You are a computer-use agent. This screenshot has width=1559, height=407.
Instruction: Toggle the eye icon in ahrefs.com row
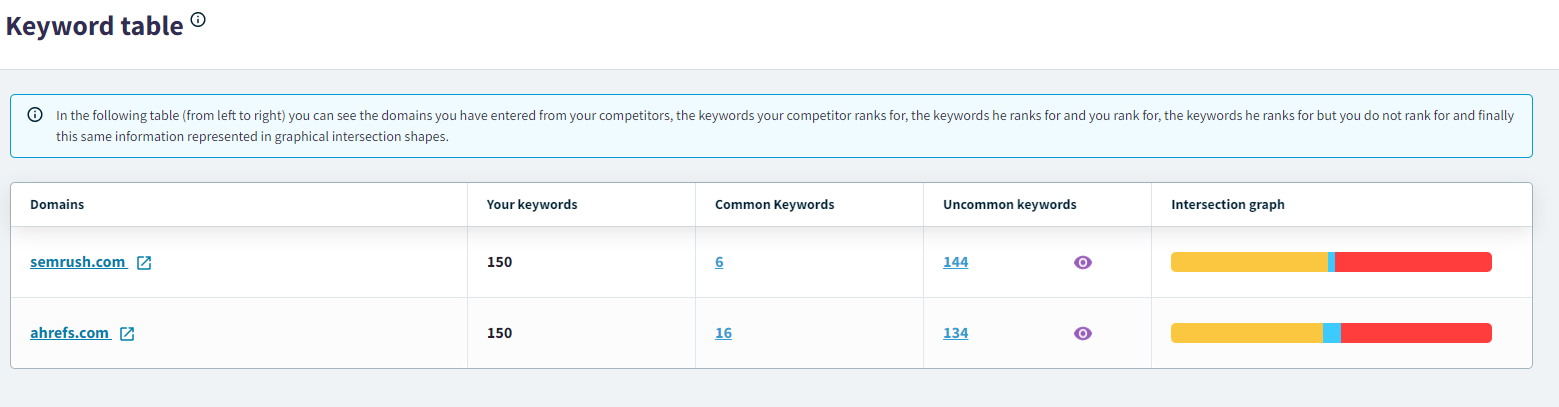coord(1082,334)
